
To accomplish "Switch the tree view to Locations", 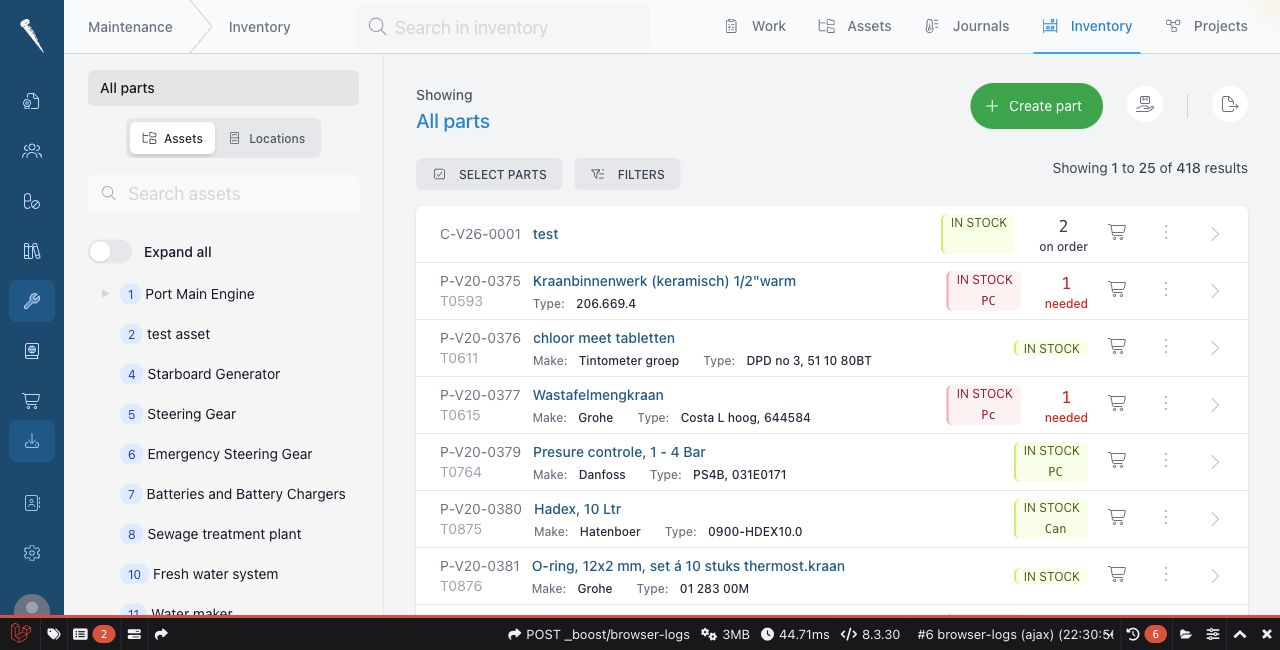I will (267, 139).
